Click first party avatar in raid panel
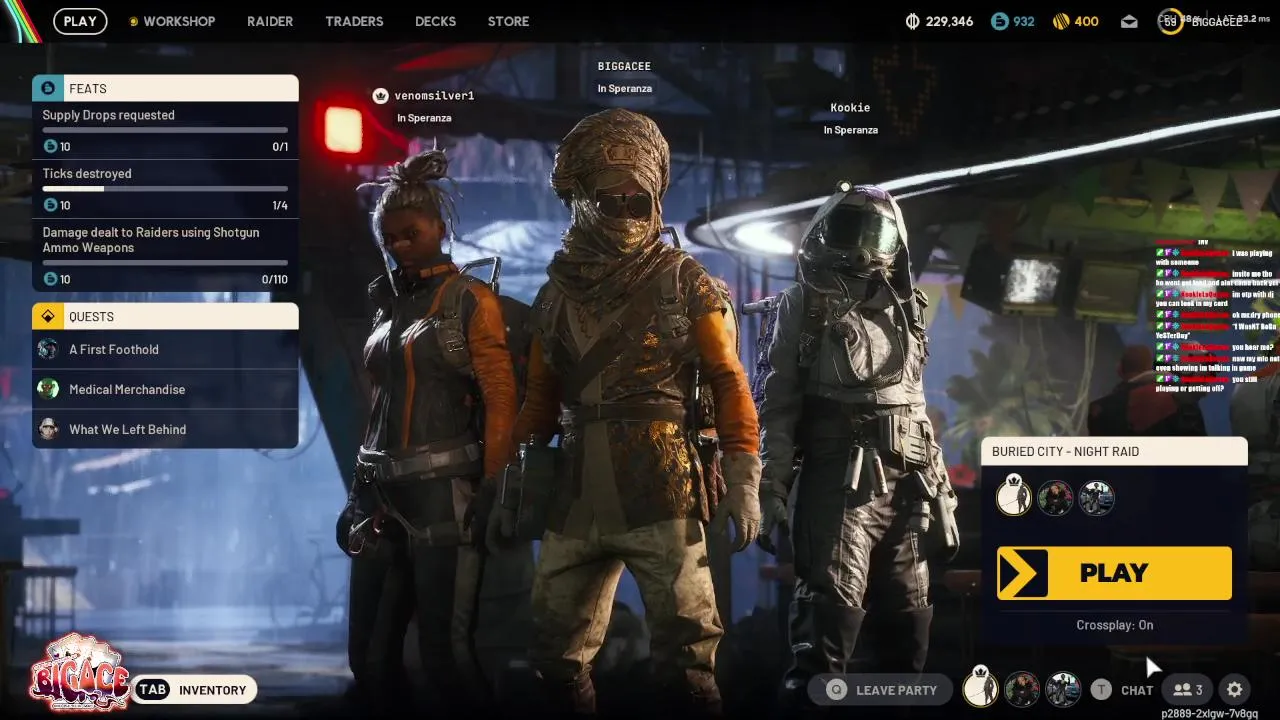 [x=1013, y=497]
